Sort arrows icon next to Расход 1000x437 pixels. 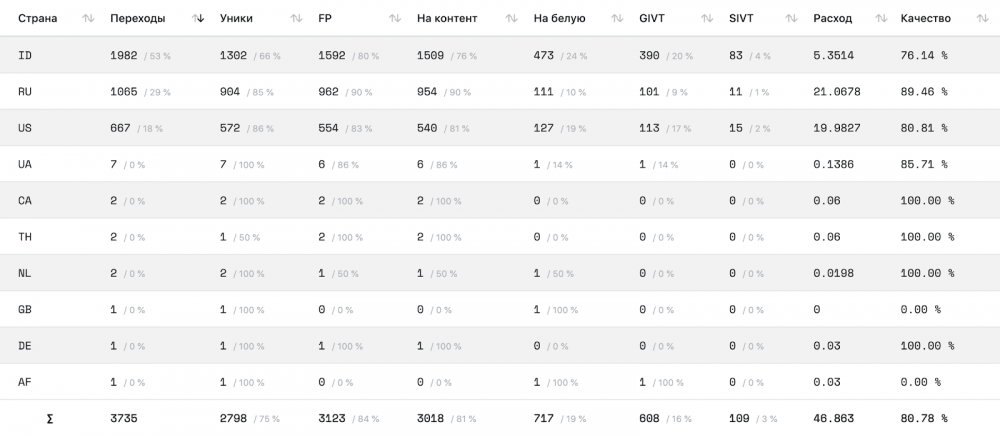coord(881,19)
